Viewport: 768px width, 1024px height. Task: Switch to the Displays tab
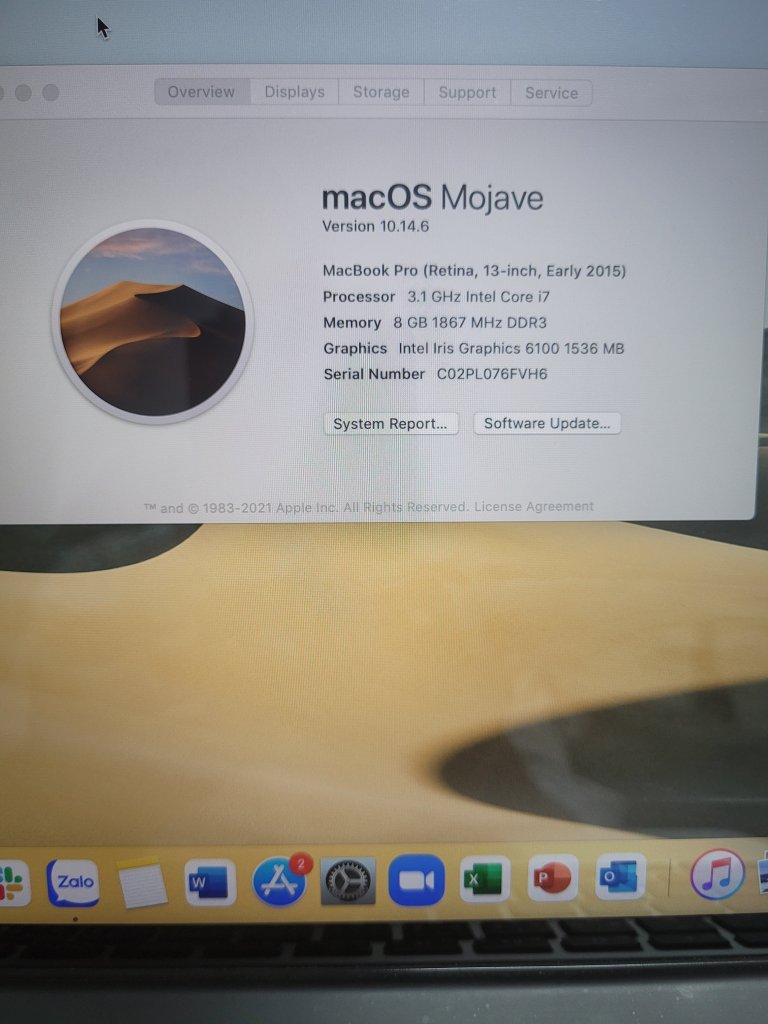(295, 92)
